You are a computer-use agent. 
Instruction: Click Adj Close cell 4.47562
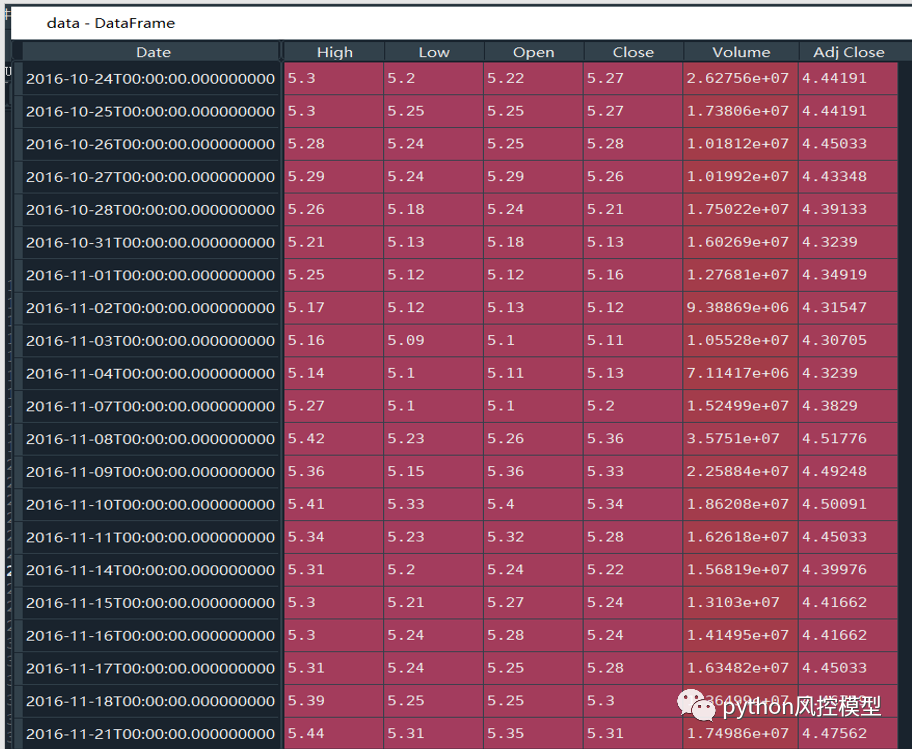click(849, 733)
